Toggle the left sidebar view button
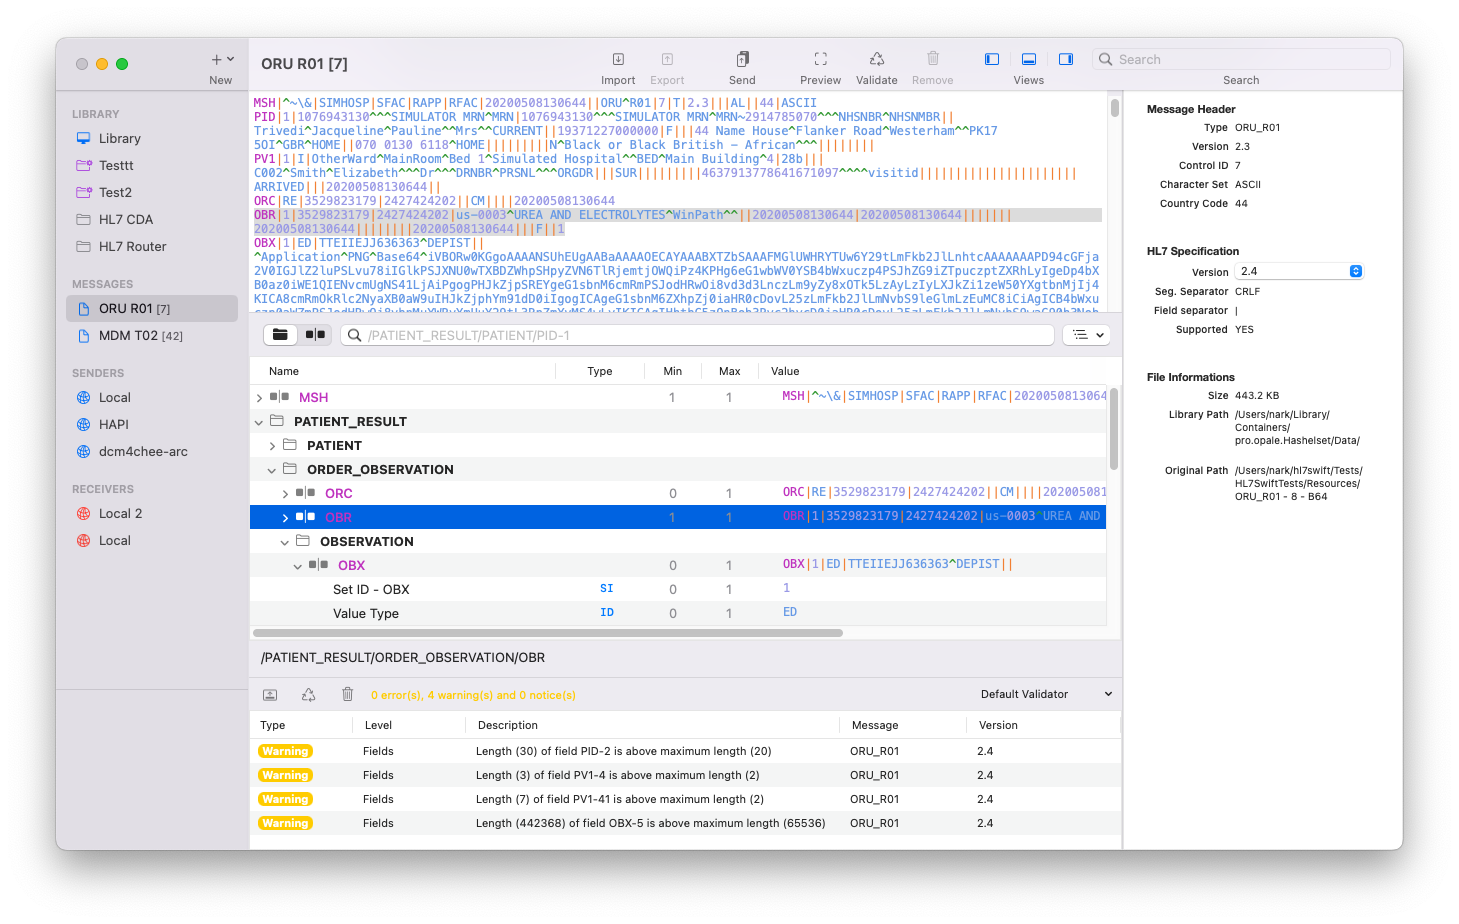 click(x=992, y=60)
